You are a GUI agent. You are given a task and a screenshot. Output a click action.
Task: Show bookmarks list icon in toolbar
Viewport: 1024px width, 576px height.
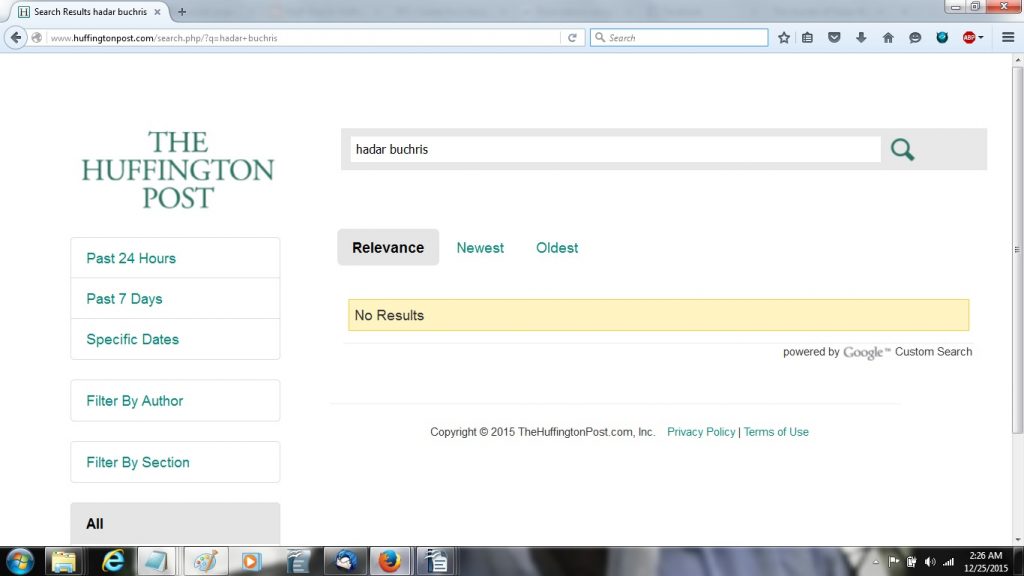807,38
